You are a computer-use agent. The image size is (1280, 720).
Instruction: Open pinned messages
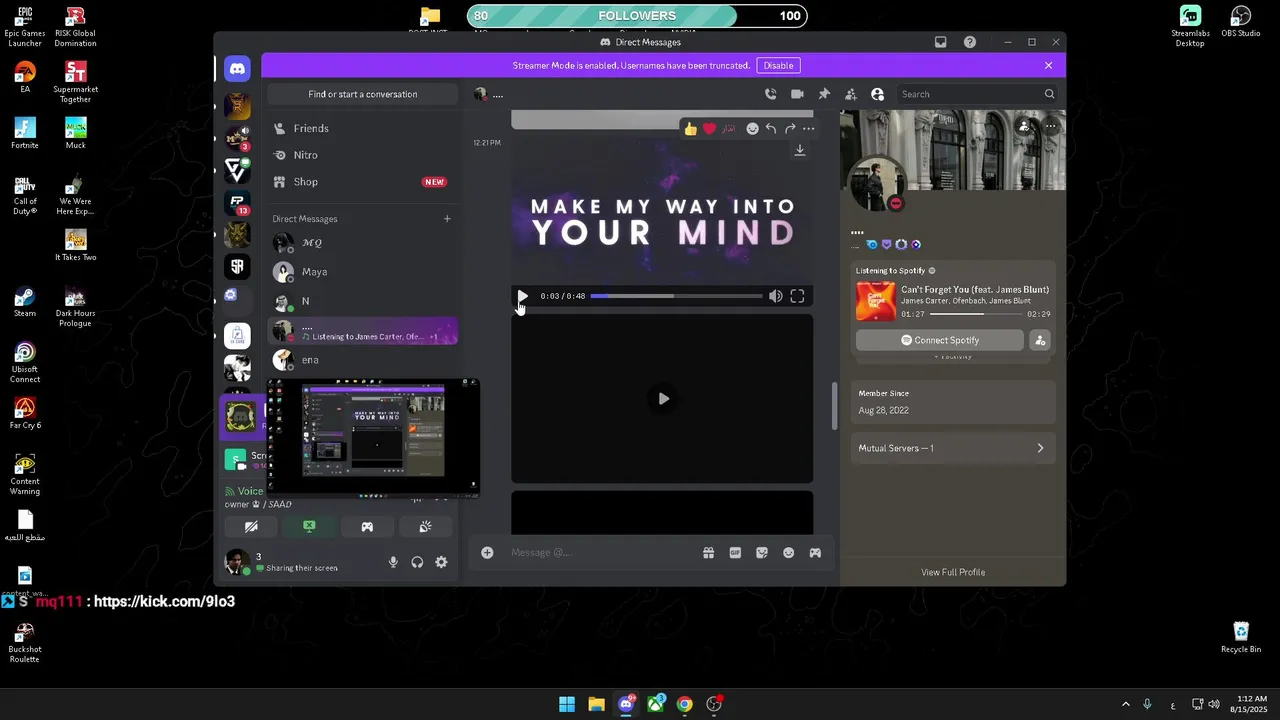click(x=824, y=94)
